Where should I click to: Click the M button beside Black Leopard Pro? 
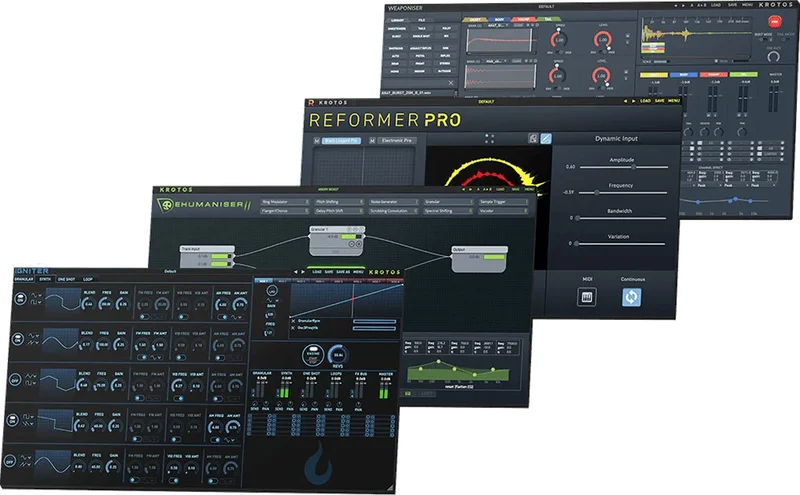316,140
